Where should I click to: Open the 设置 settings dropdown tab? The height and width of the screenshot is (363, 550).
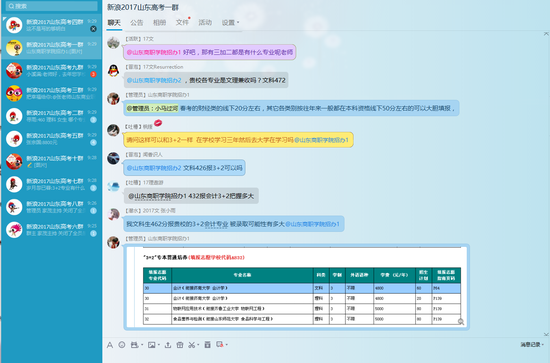pyautogui.click(x=230, y=23)
